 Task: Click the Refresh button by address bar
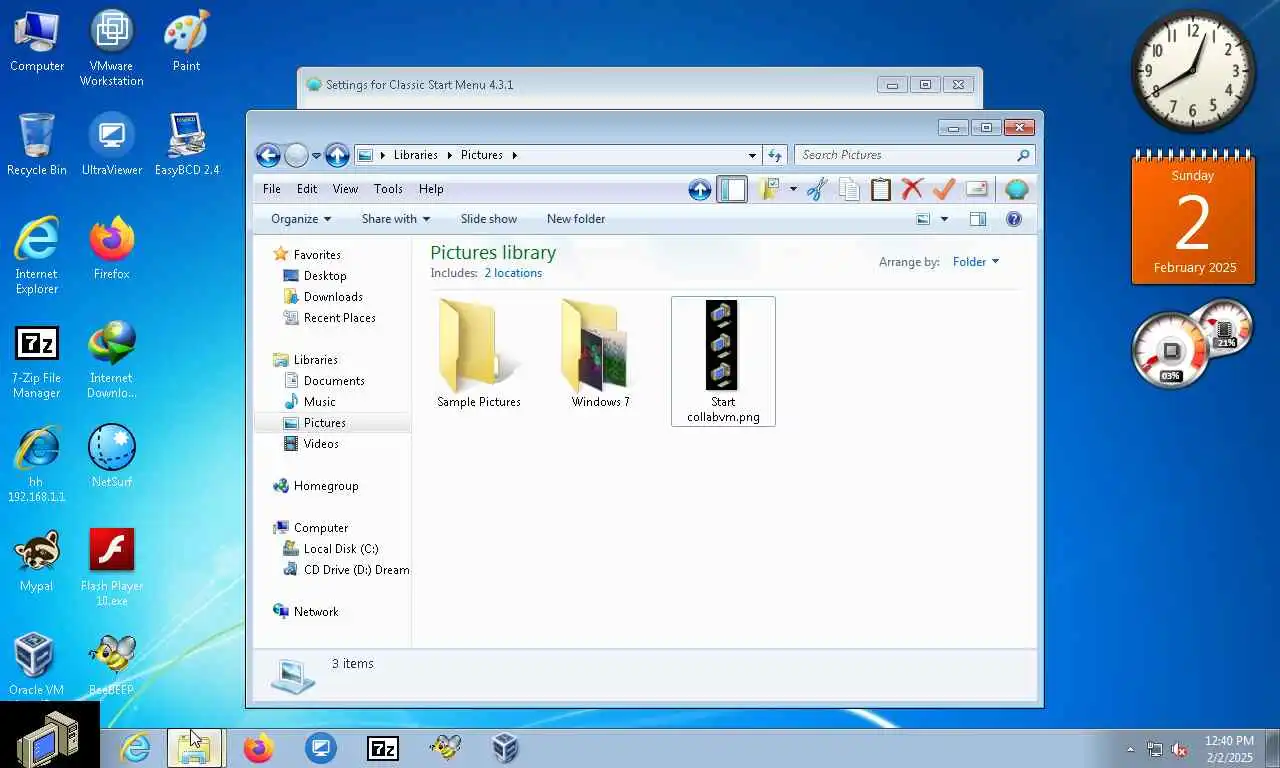(x=774, y=155)
